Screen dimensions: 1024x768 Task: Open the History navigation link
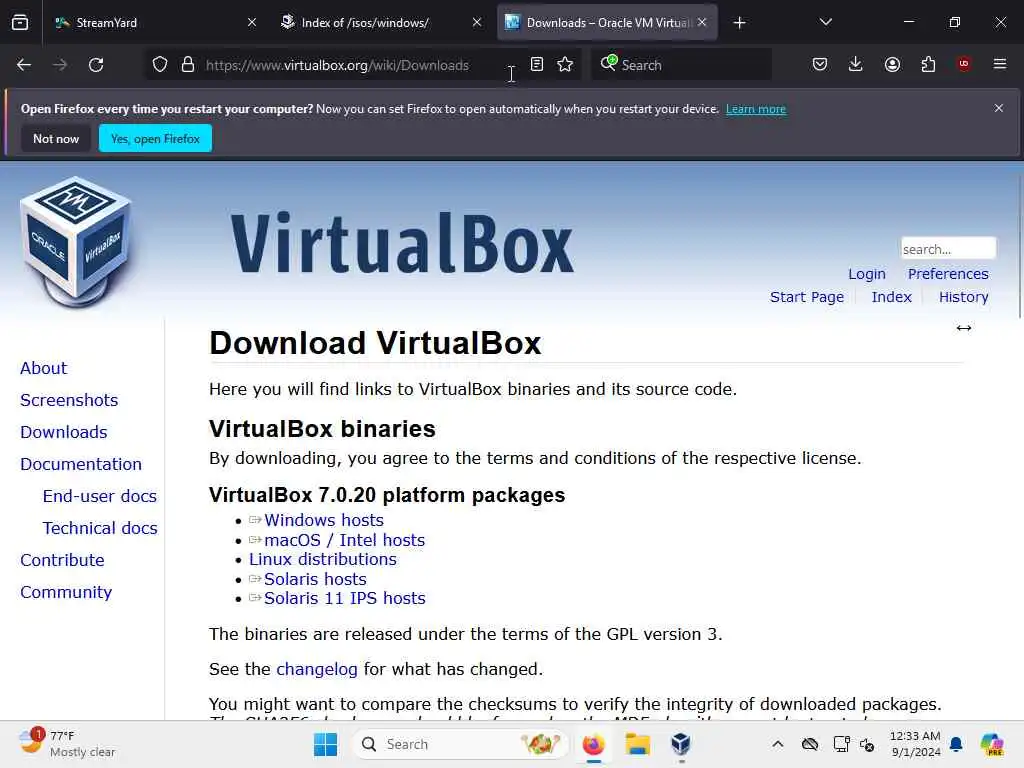pos(963,297)
